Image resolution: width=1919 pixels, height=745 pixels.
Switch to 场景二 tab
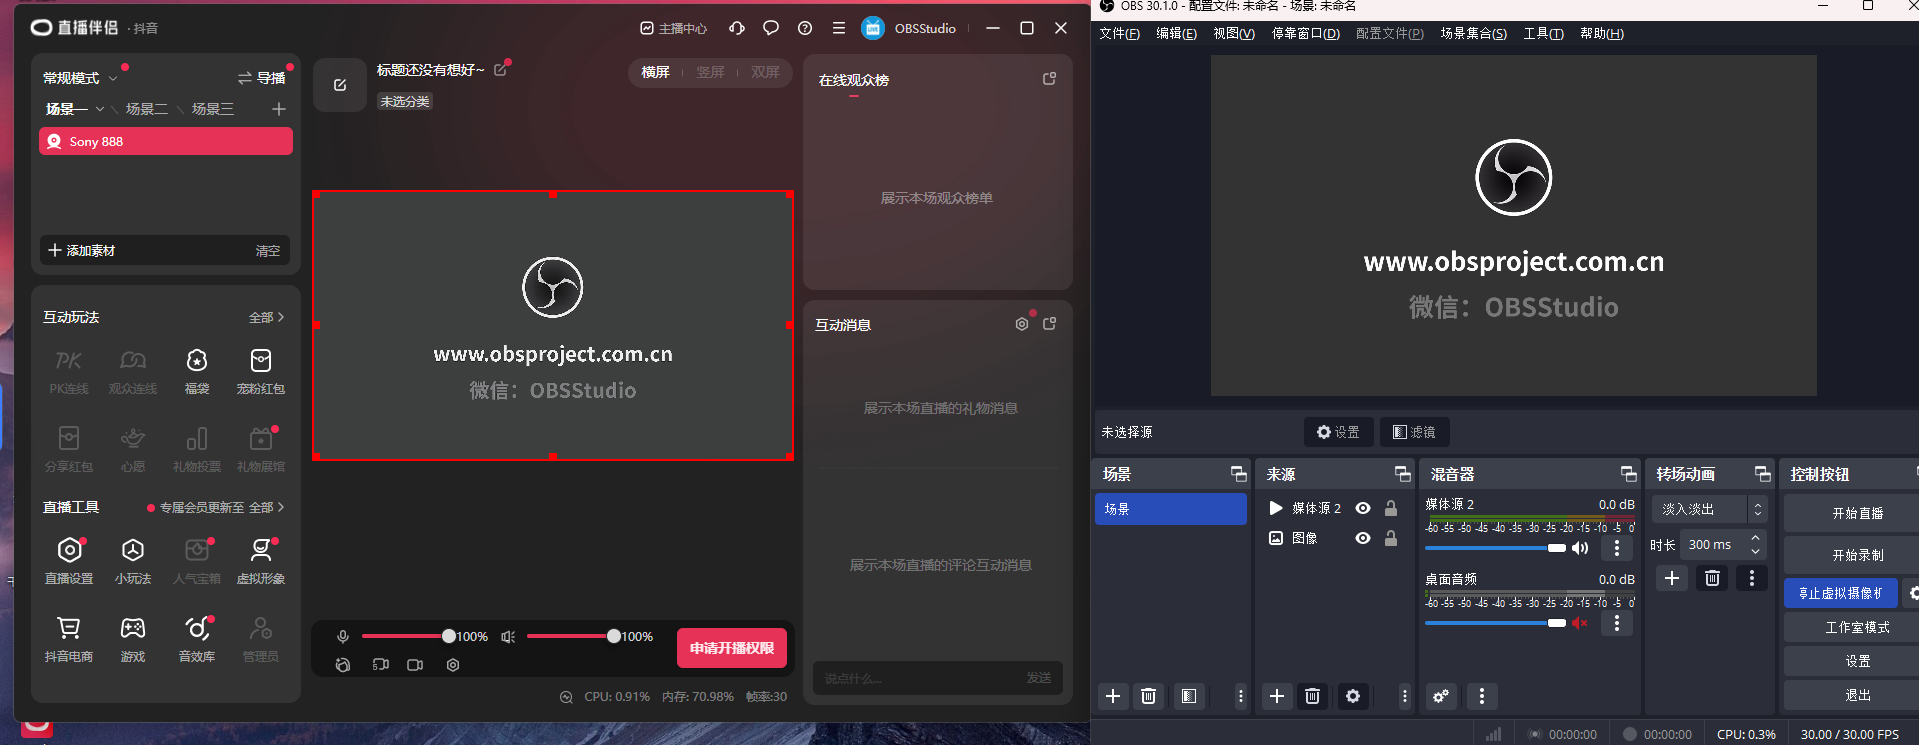146,109
